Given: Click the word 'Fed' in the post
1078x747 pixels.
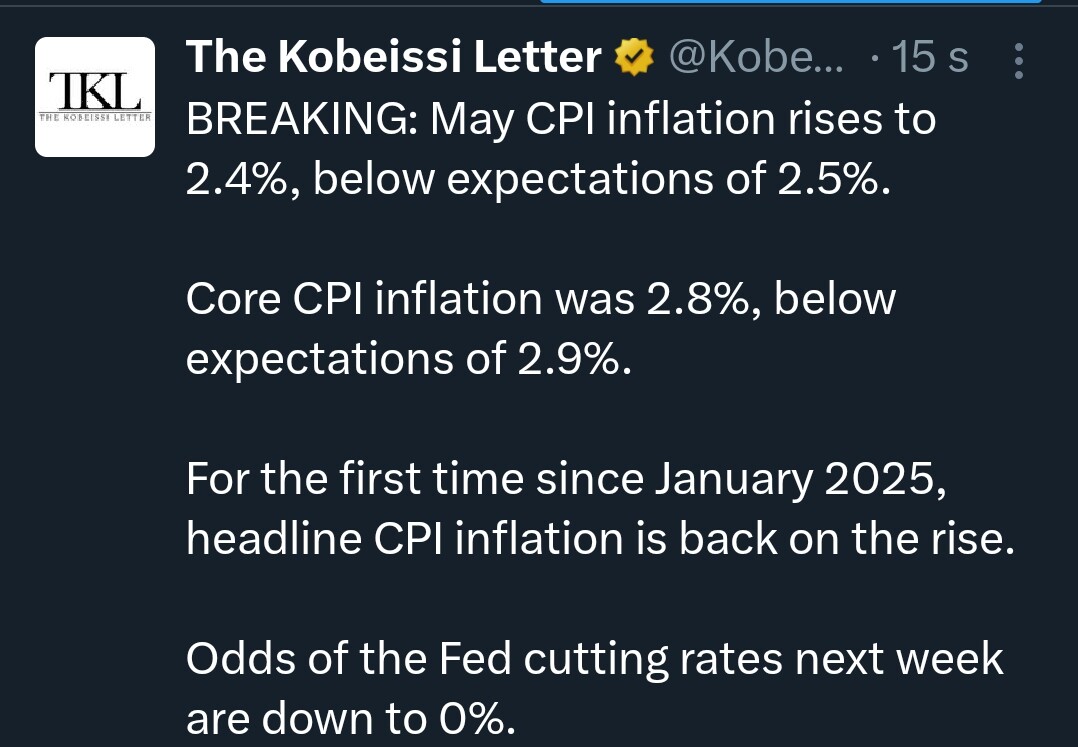Looking at the screenshot, I should [x=475, y=659].
